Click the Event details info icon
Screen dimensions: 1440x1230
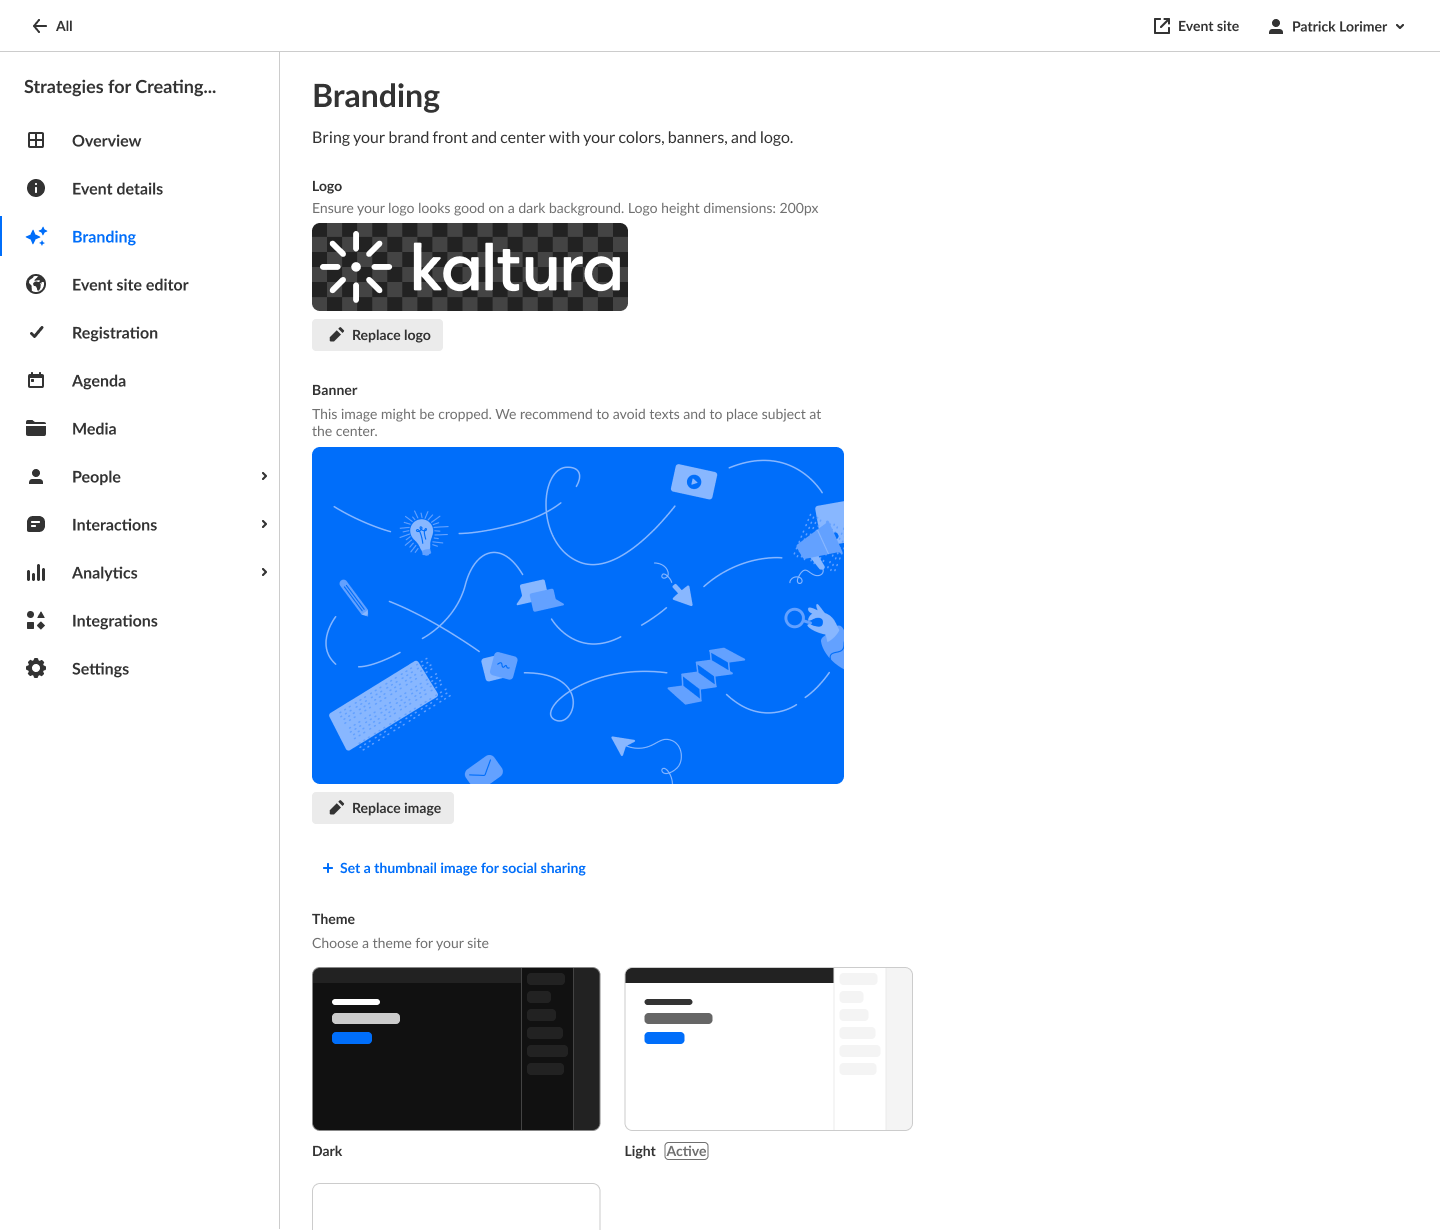(36, 188)
